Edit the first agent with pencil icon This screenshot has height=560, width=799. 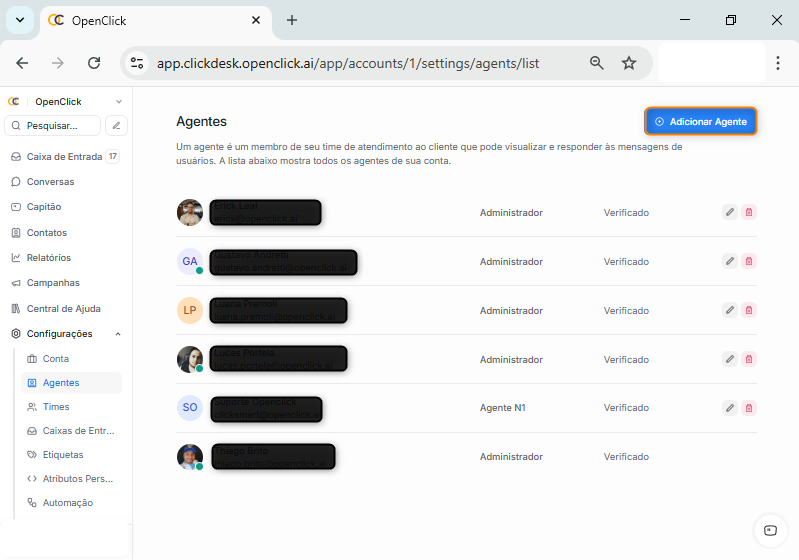click(x=730, y=212)
